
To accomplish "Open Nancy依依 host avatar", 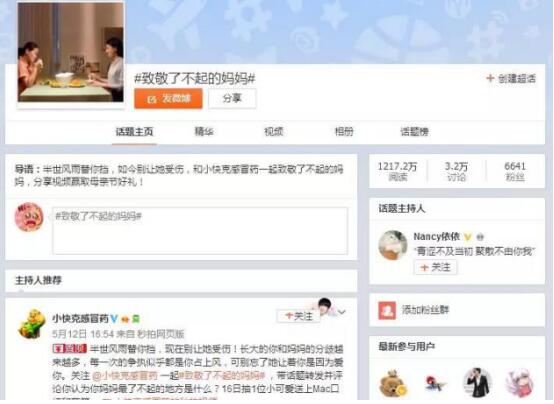I will [x=393, y=245].
